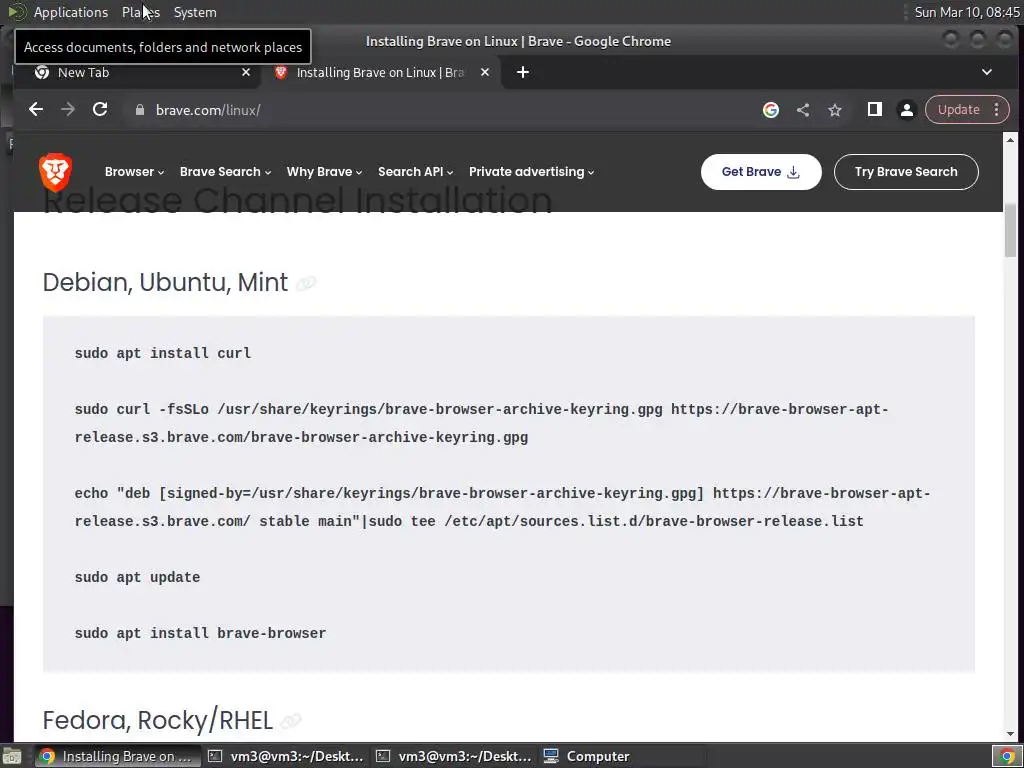Click the Chrome icon in bottom-right tray

pos(1007,756)
